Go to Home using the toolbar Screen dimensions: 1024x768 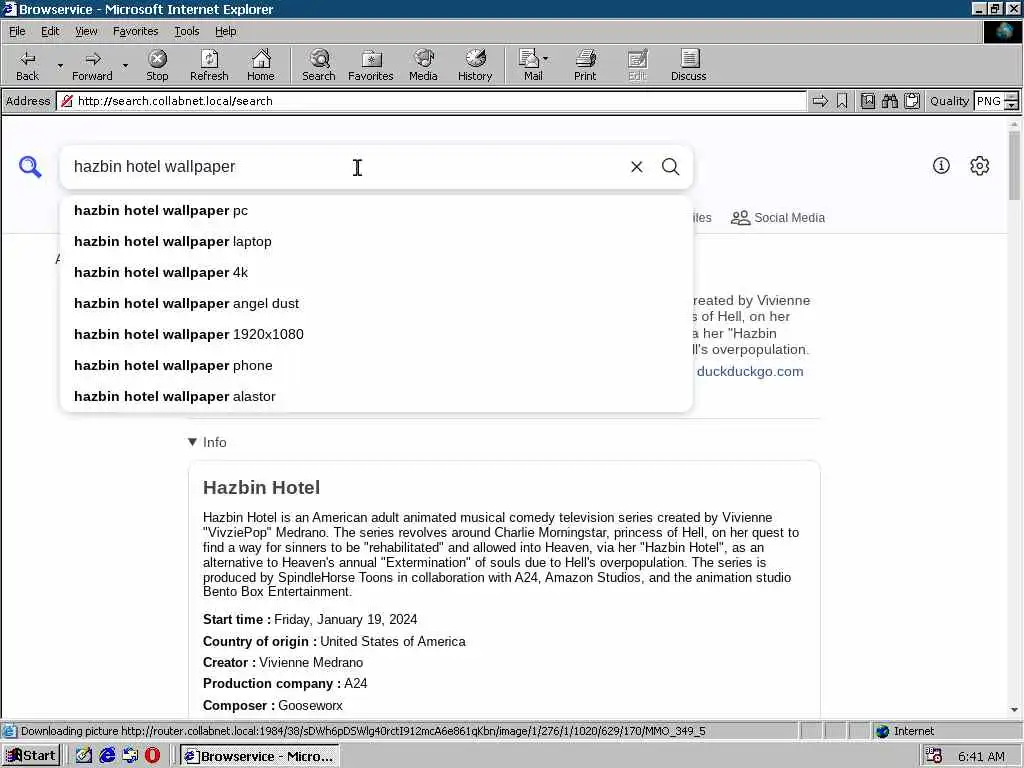click(261, 65)
